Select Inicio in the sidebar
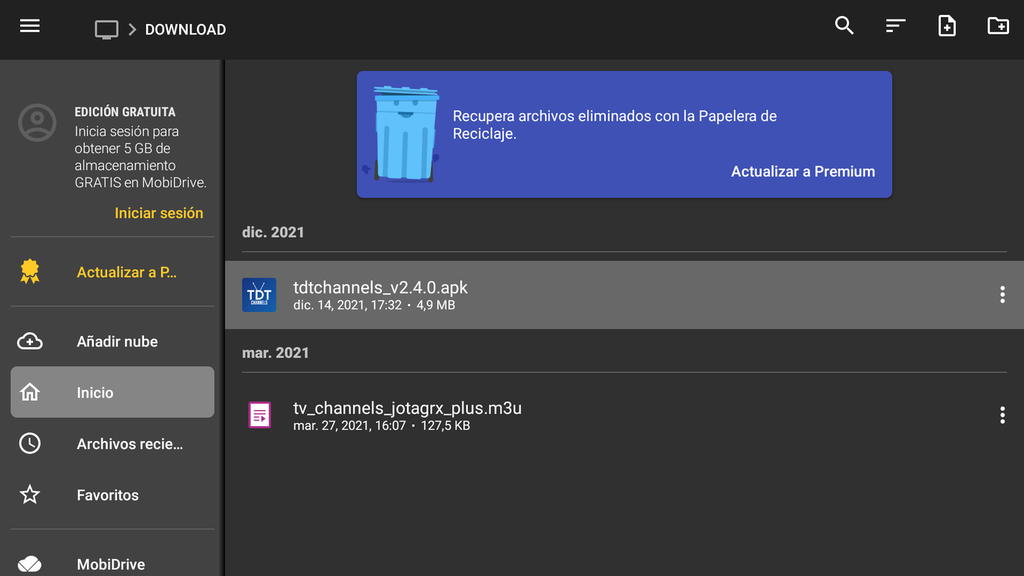 pos(112,392)
